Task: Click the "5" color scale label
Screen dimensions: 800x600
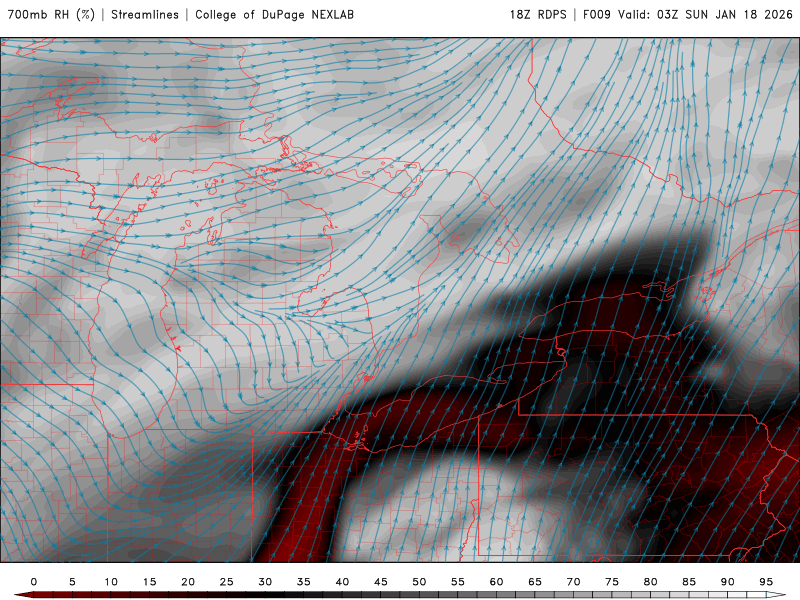Action: click(72, 582)
